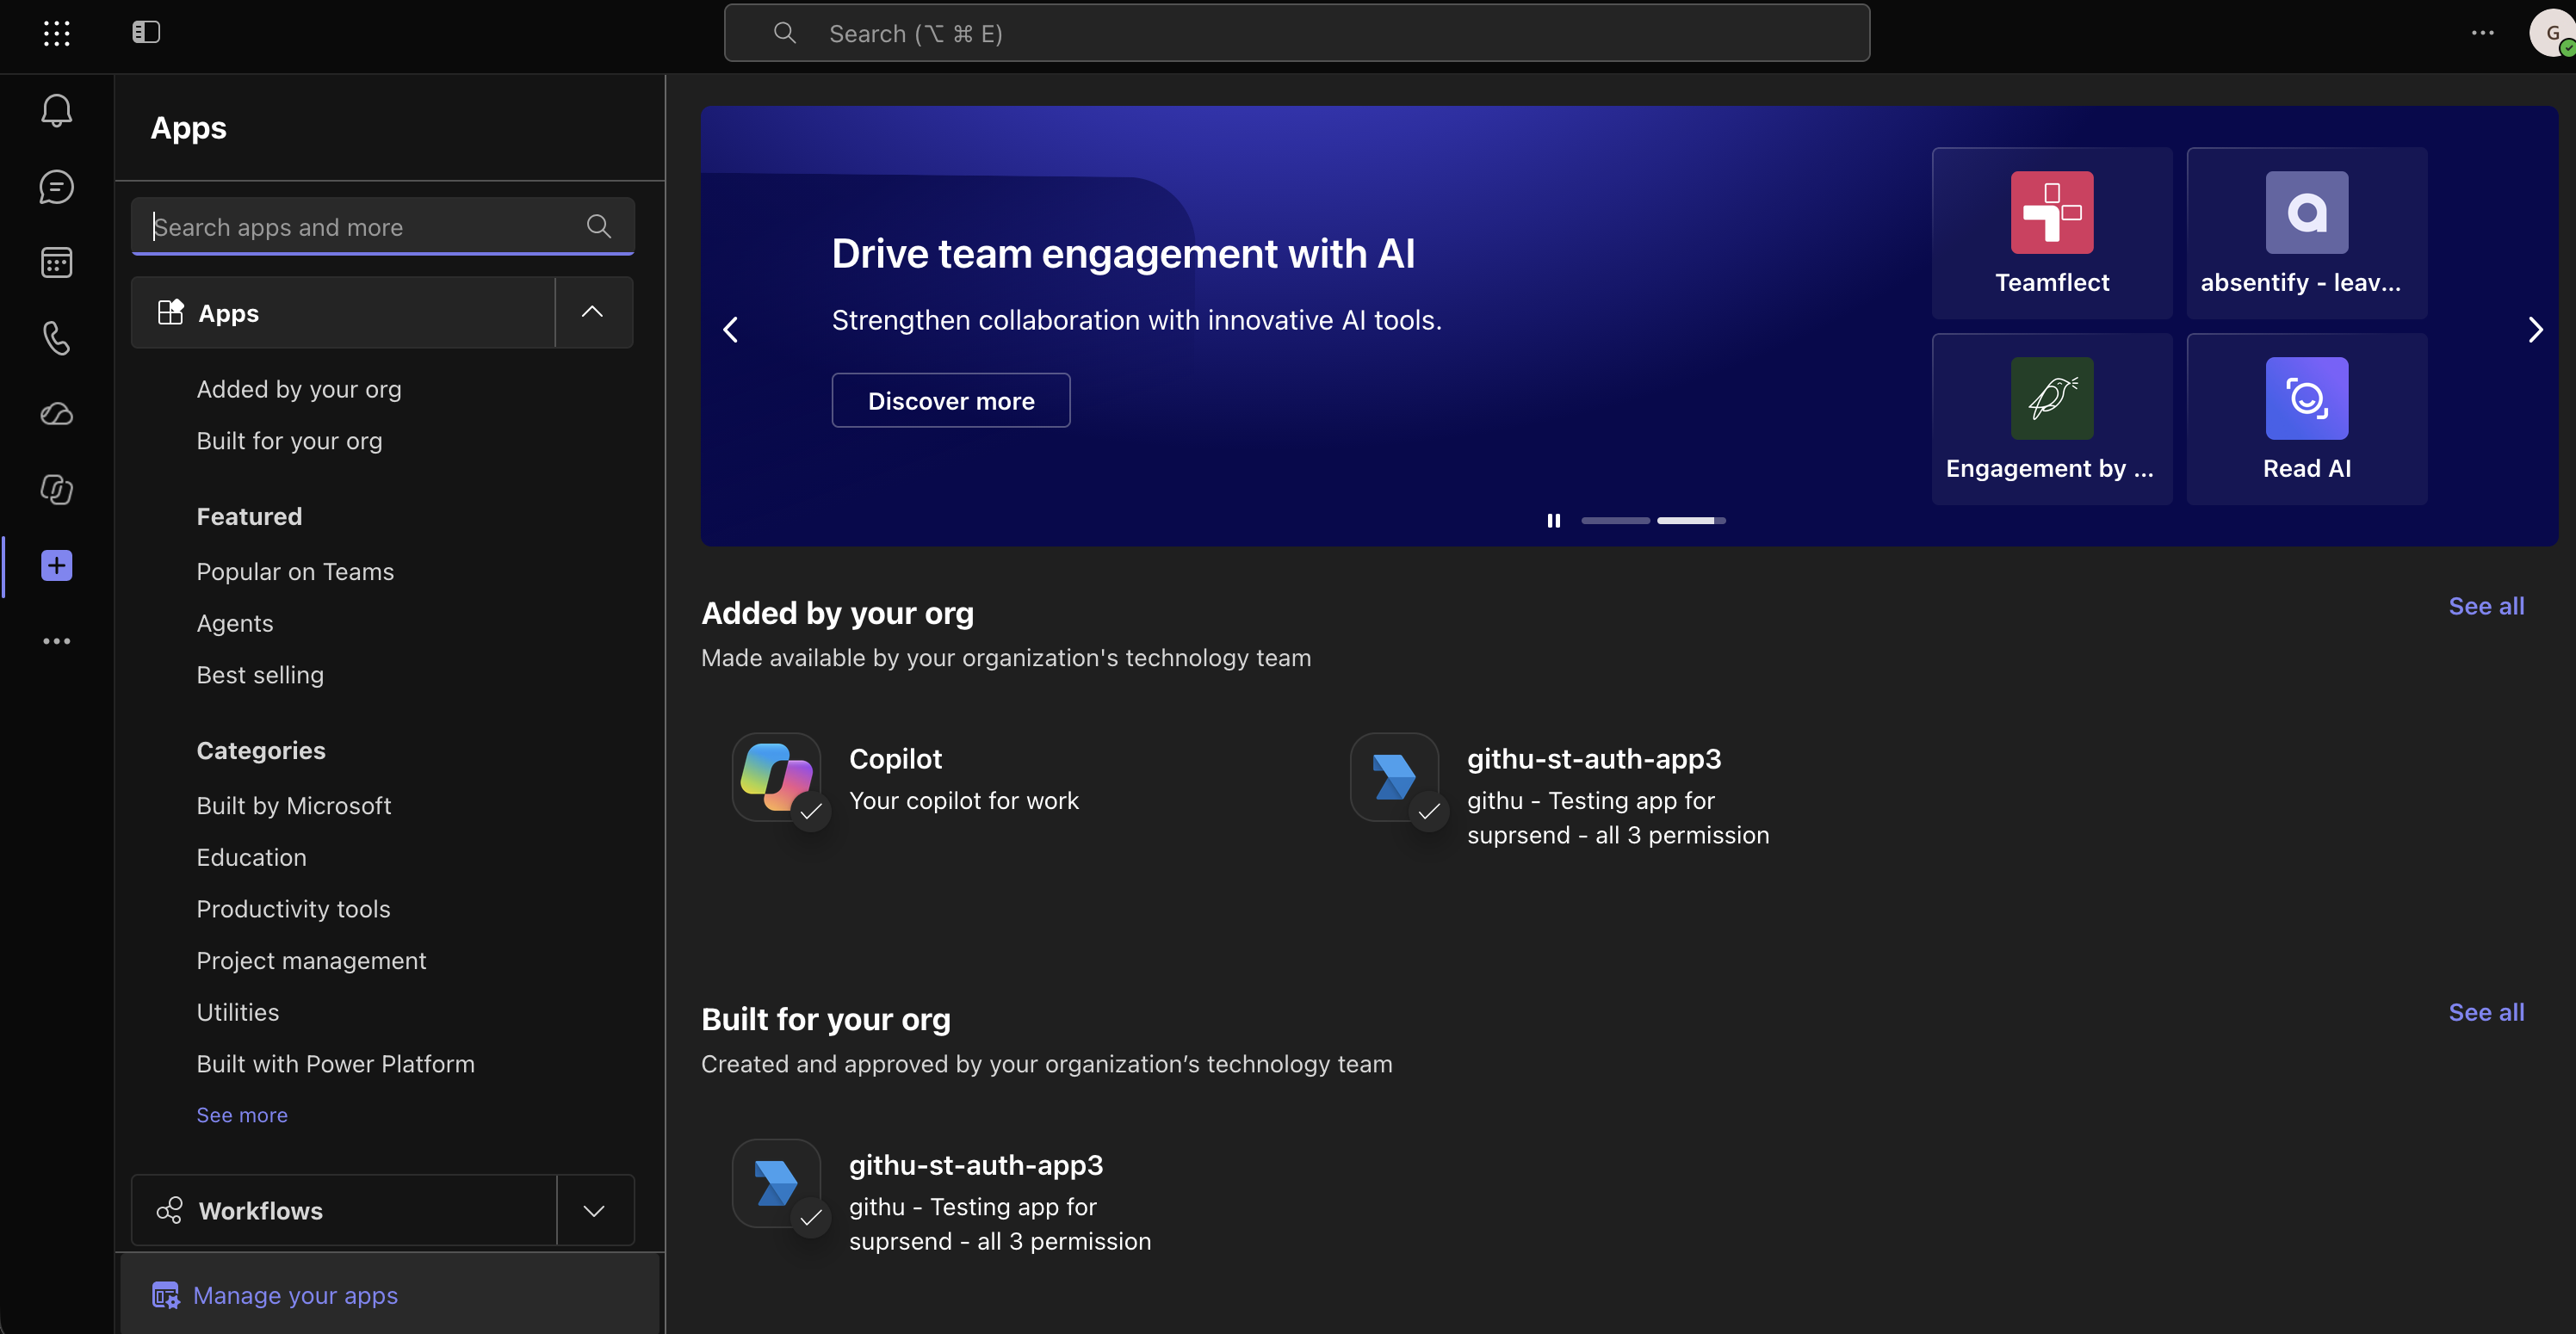Open Activity bell icon in left rail

57,110
